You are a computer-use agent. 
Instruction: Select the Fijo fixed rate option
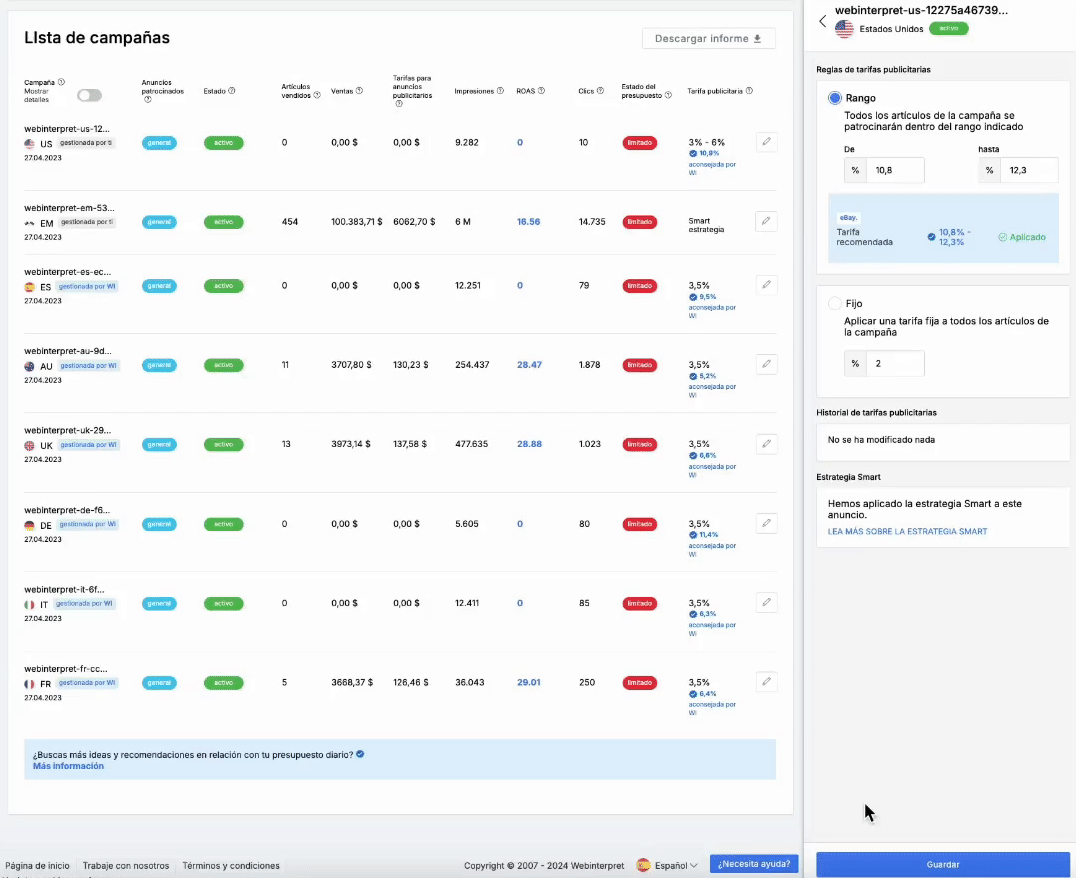coord(835,303)
